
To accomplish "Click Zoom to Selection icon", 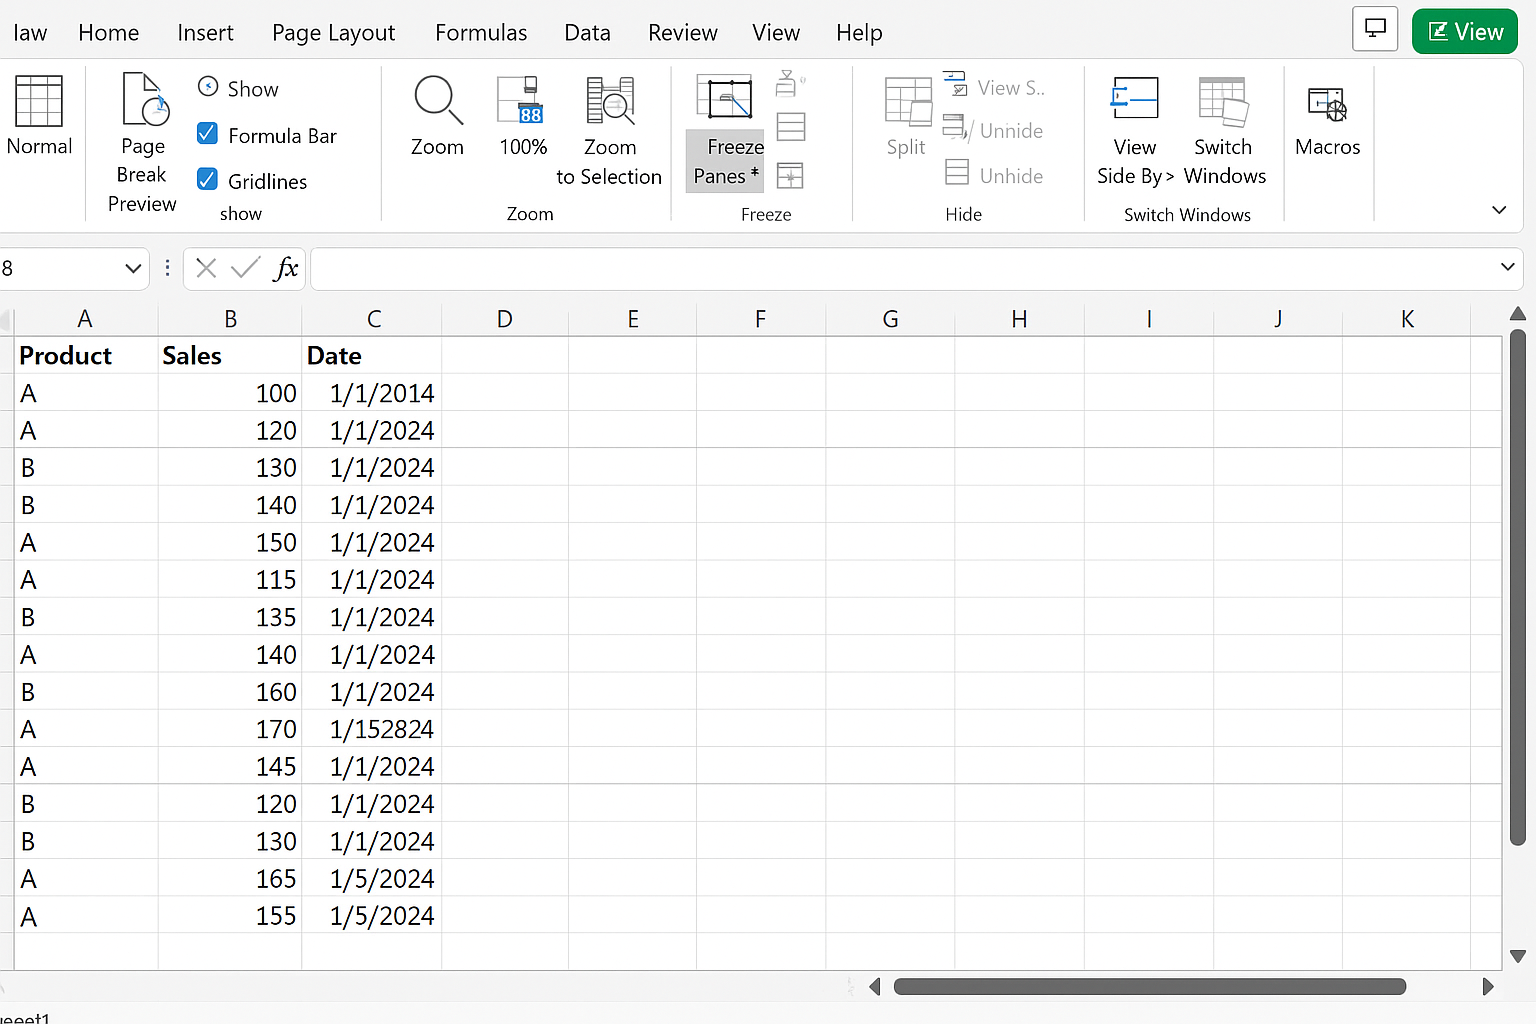I will coord(610,100).
